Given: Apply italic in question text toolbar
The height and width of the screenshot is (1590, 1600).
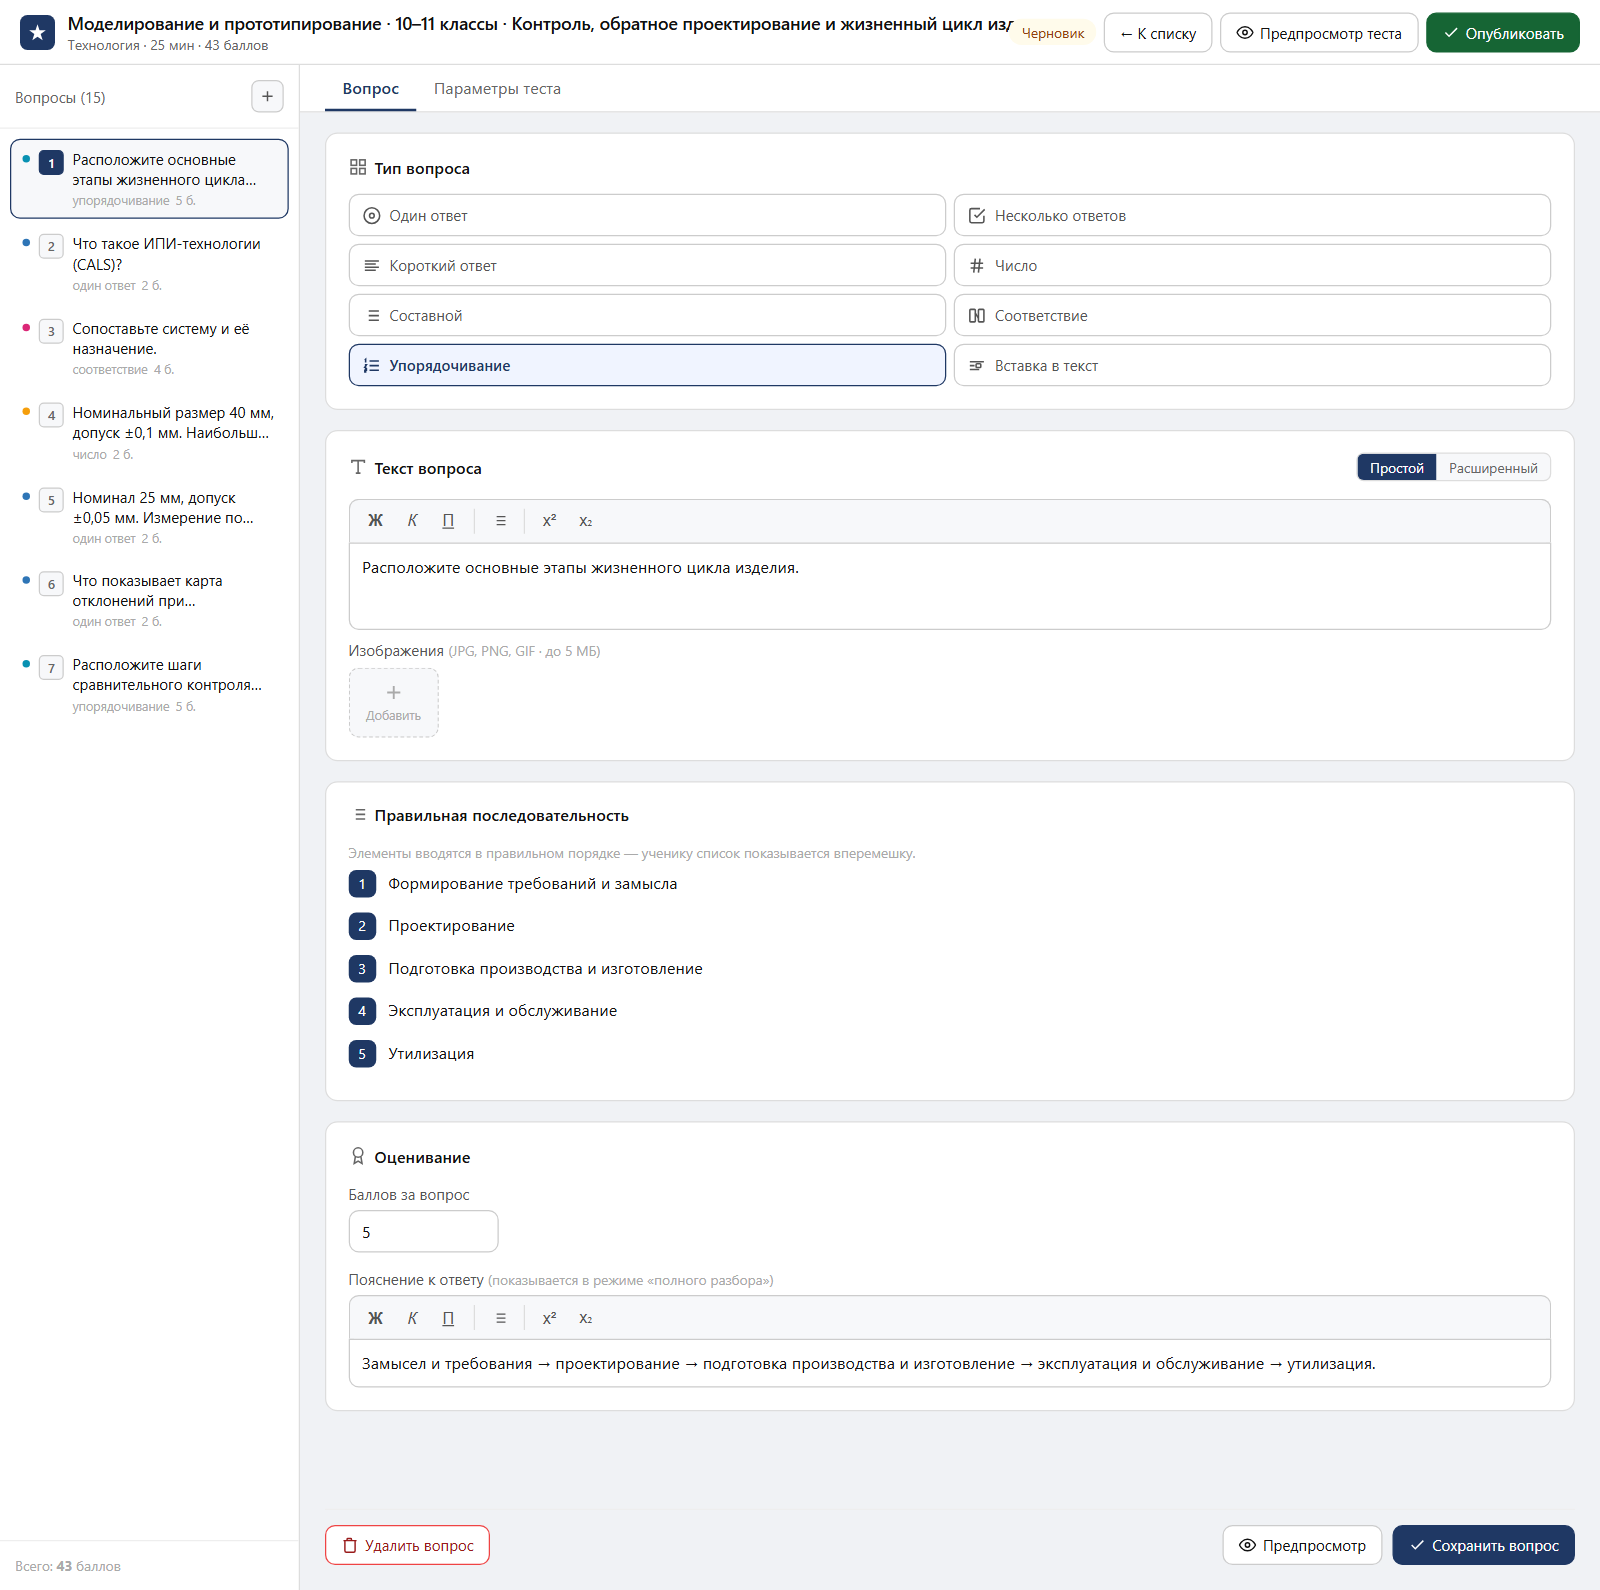Looking at the screenshot, I should tap(412, 521).
